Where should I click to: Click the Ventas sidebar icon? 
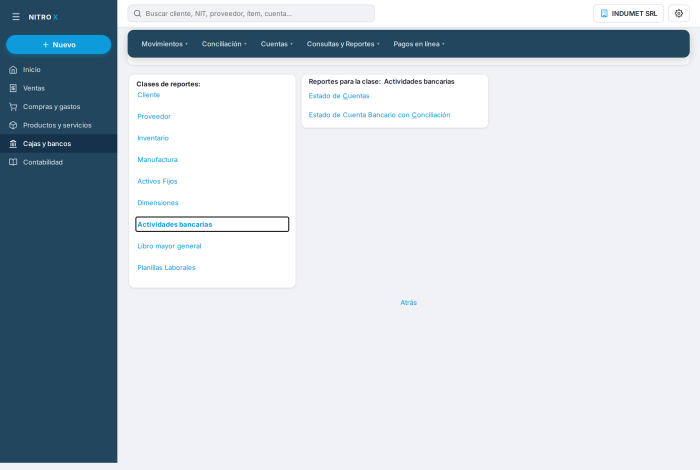coord(13,88)
